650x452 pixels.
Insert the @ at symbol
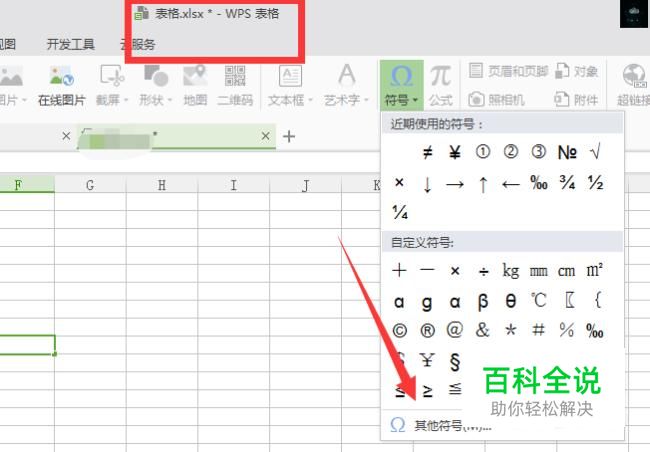click(455, 330)
